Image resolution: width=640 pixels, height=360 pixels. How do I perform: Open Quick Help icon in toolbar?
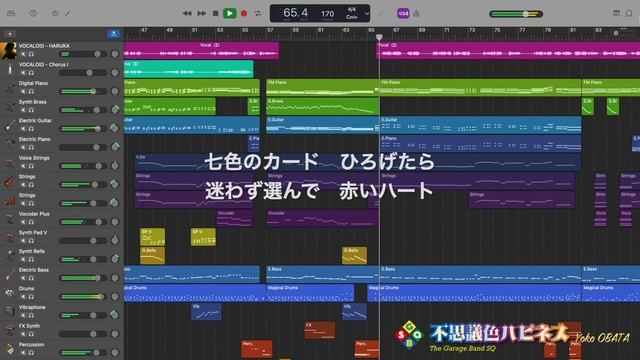click(33, 13)
